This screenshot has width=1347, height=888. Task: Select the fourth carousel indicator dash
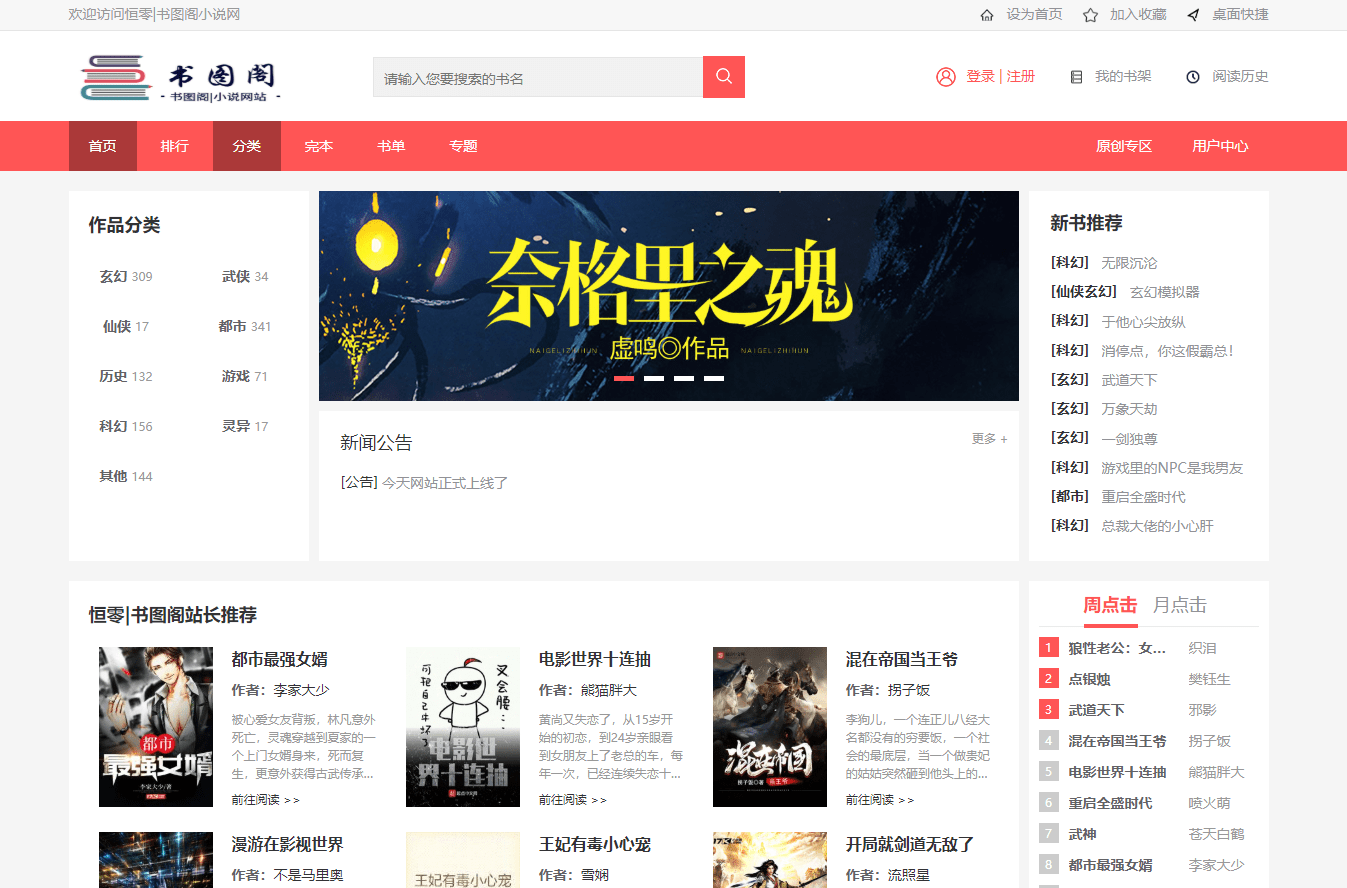pos(714,379)
